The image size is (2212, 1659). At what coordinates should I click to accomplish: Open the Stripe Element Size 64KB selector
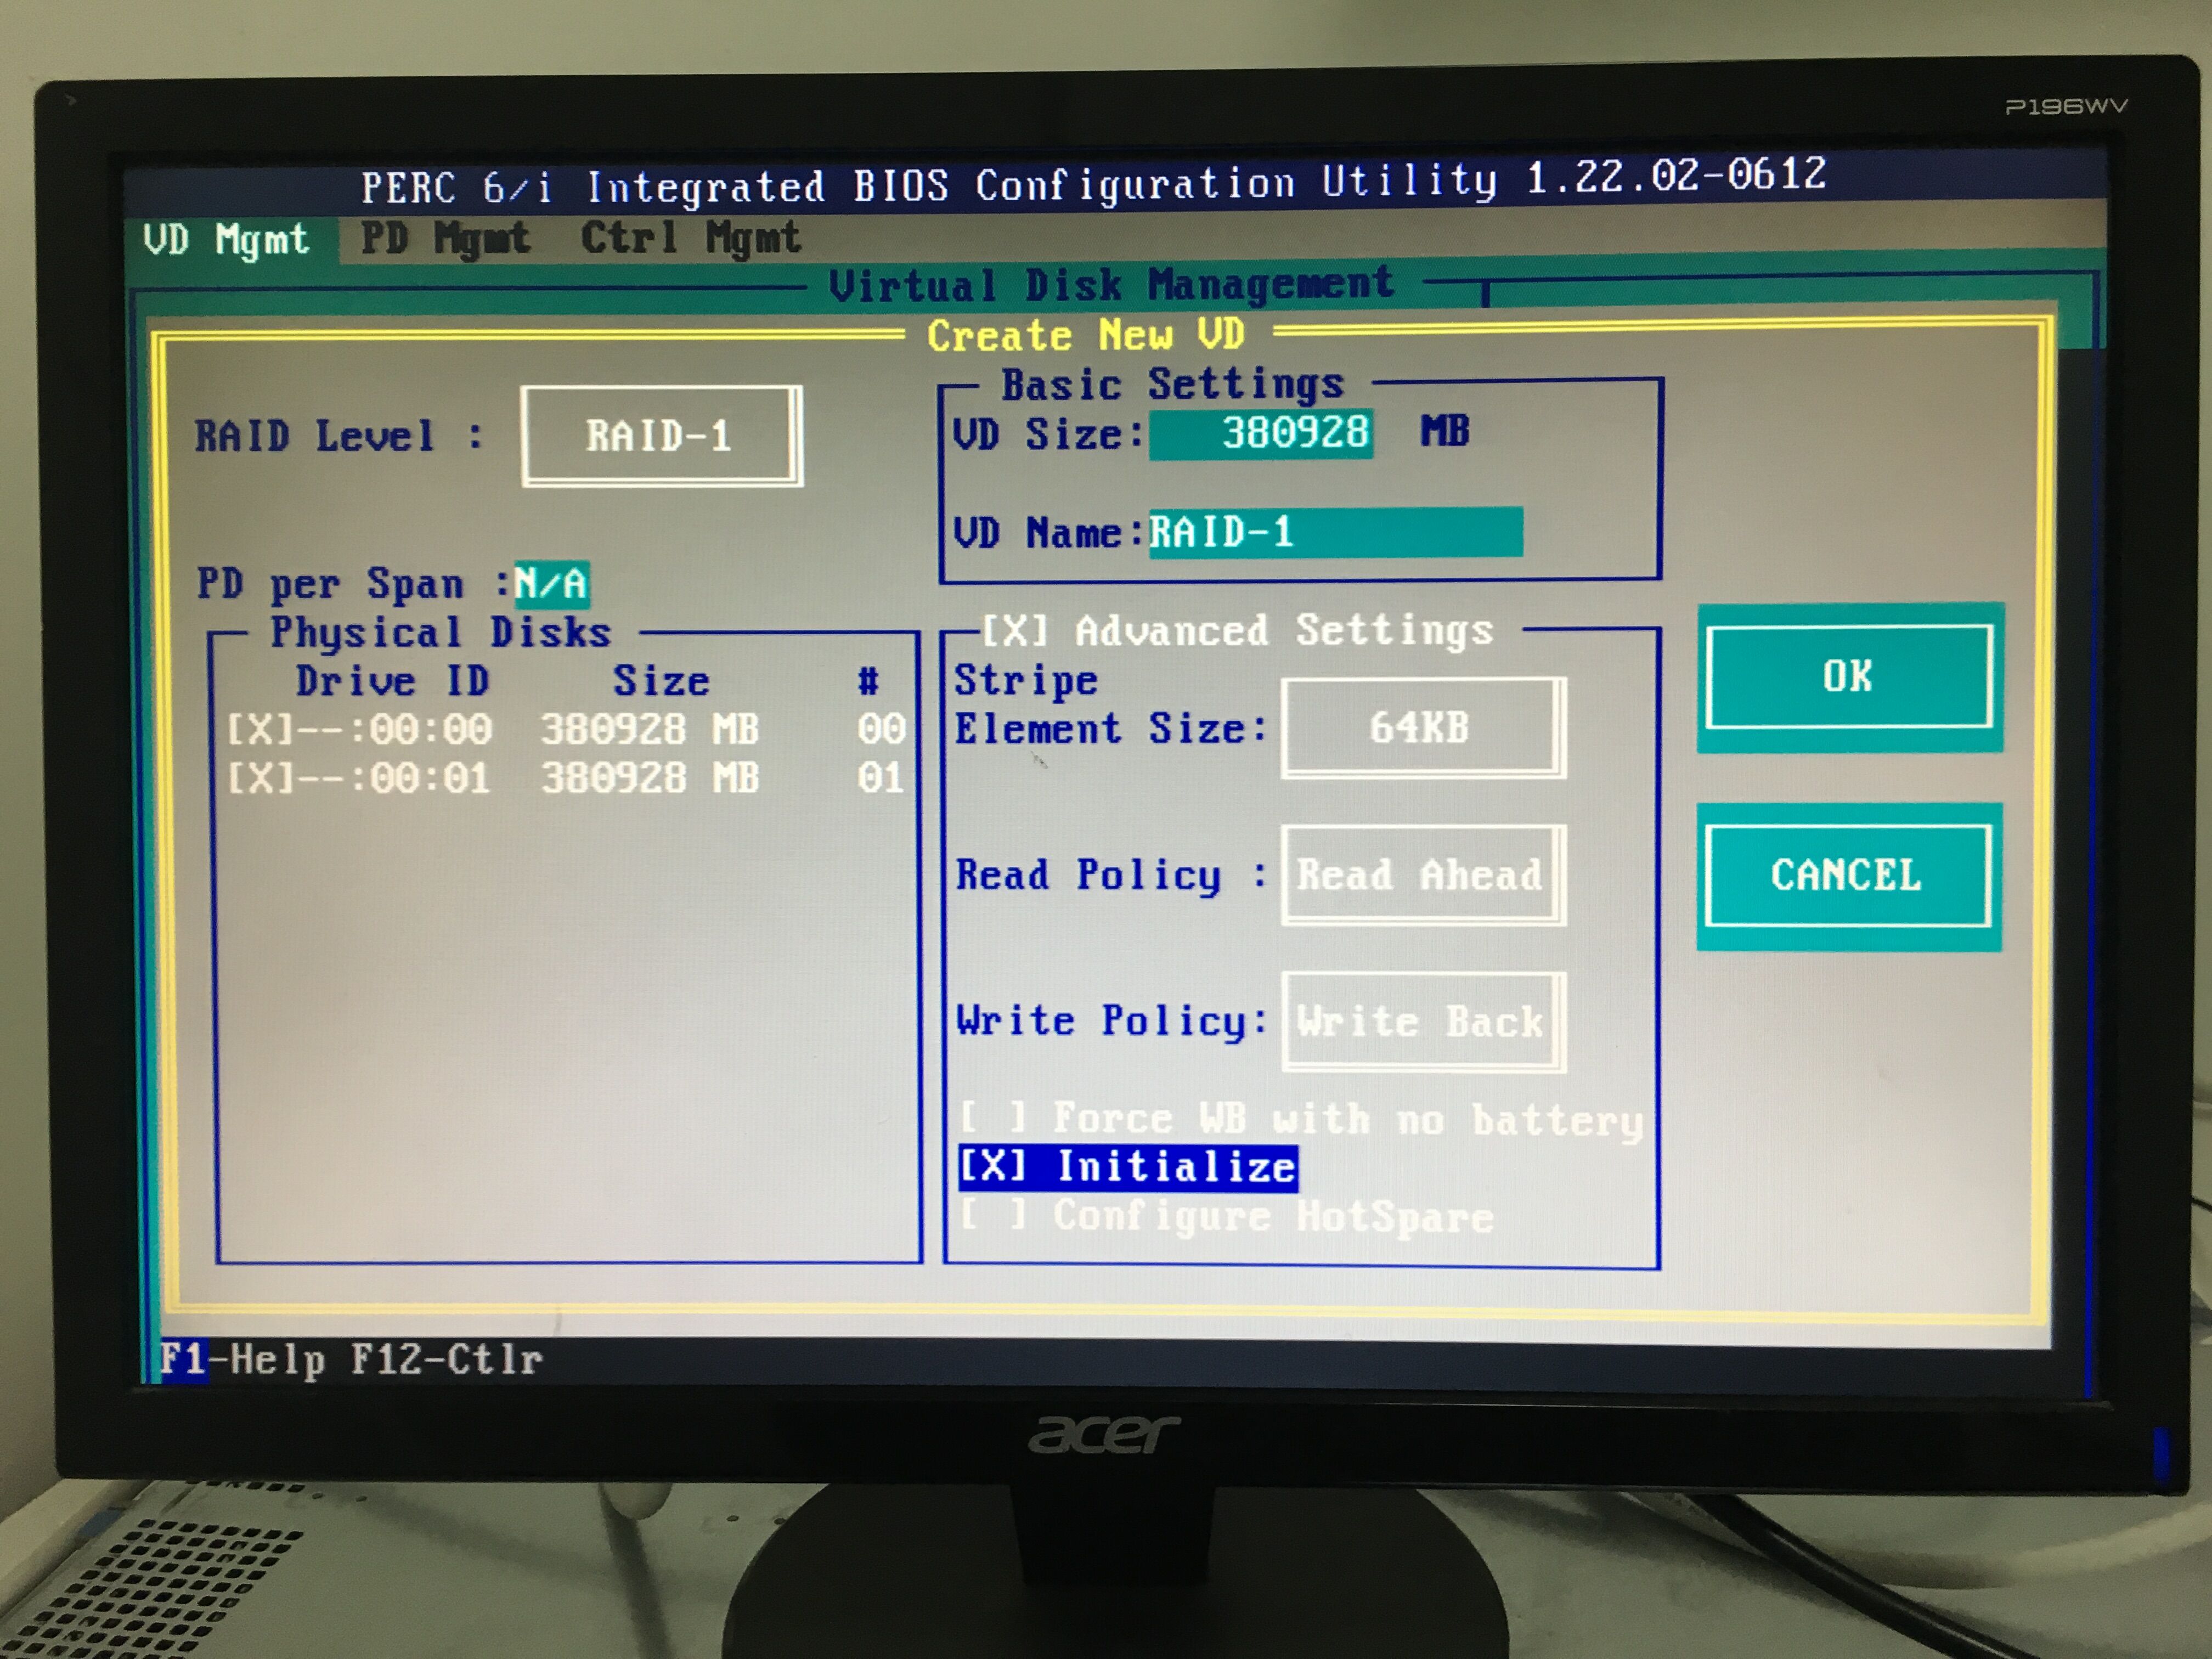tap(1424, 727)
